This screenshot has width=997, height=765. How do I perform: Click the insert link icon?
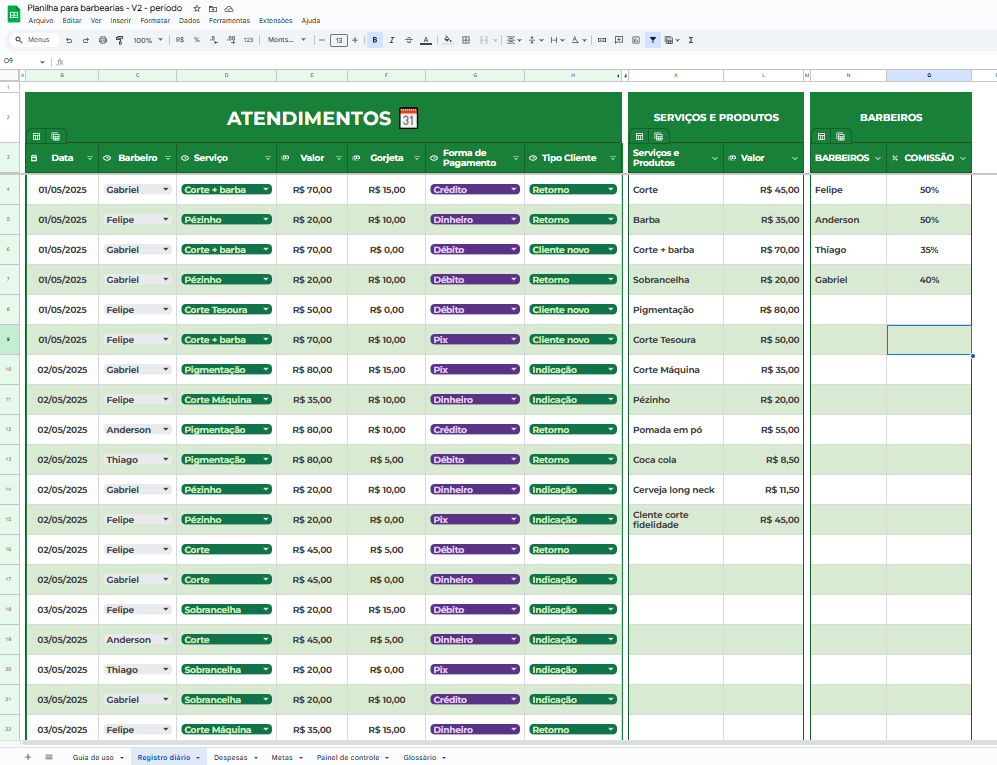[x=601, y=40]
